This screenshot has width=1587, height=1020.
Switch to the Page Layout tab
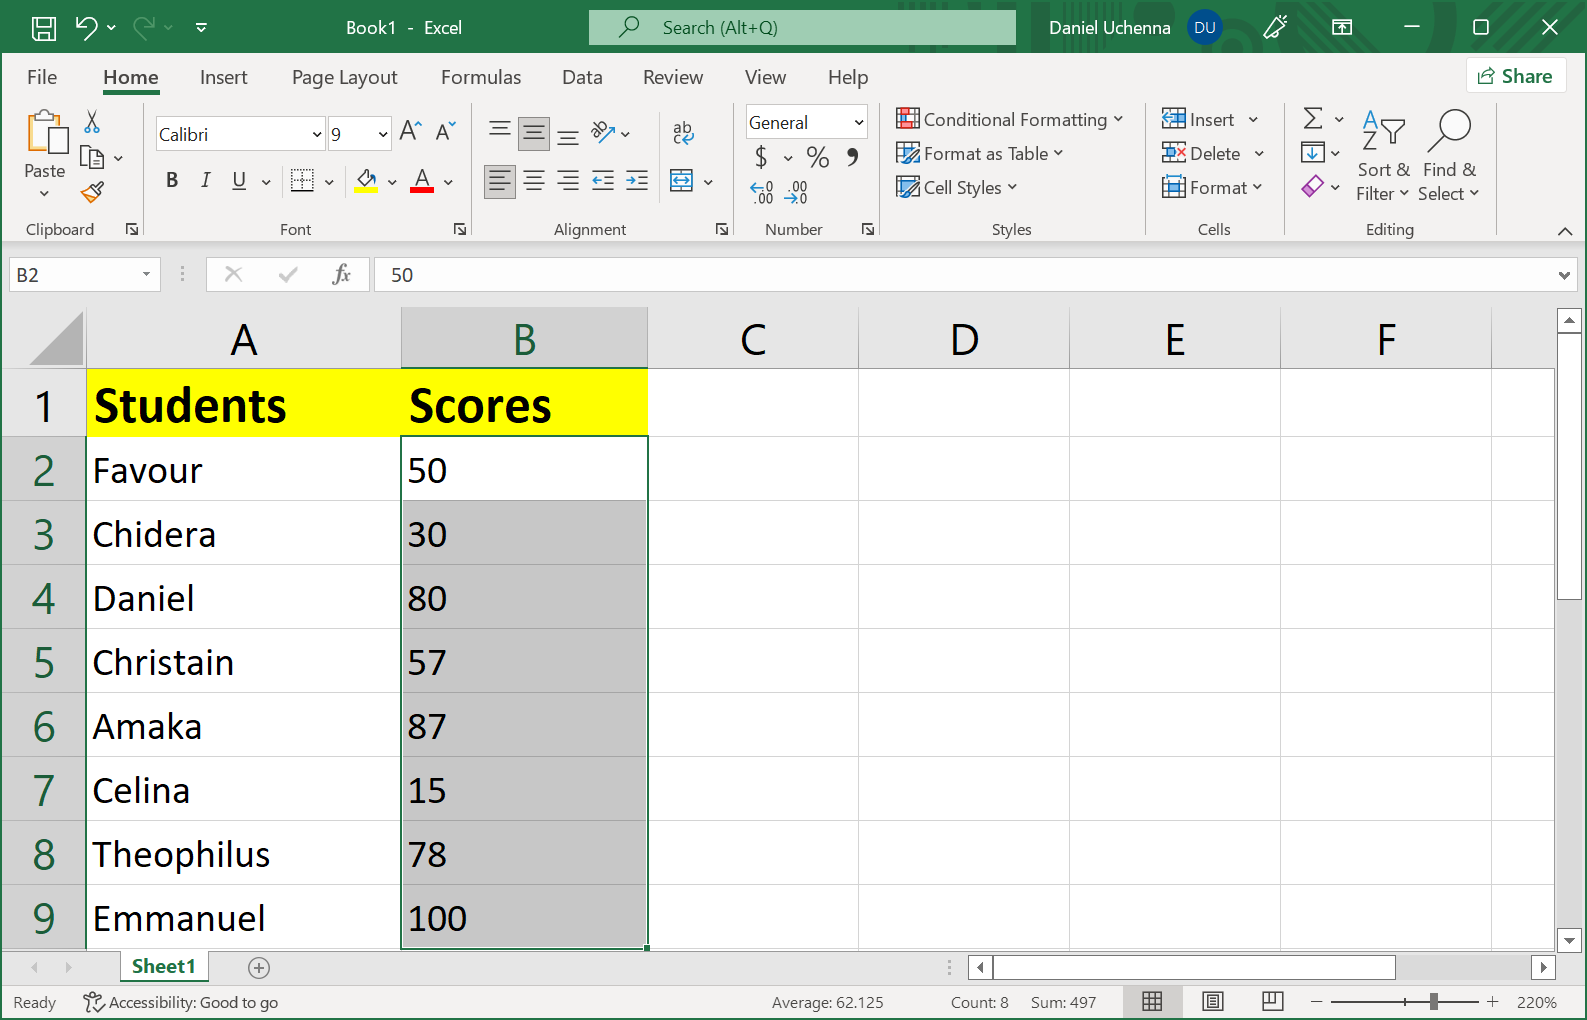(344, 77)
